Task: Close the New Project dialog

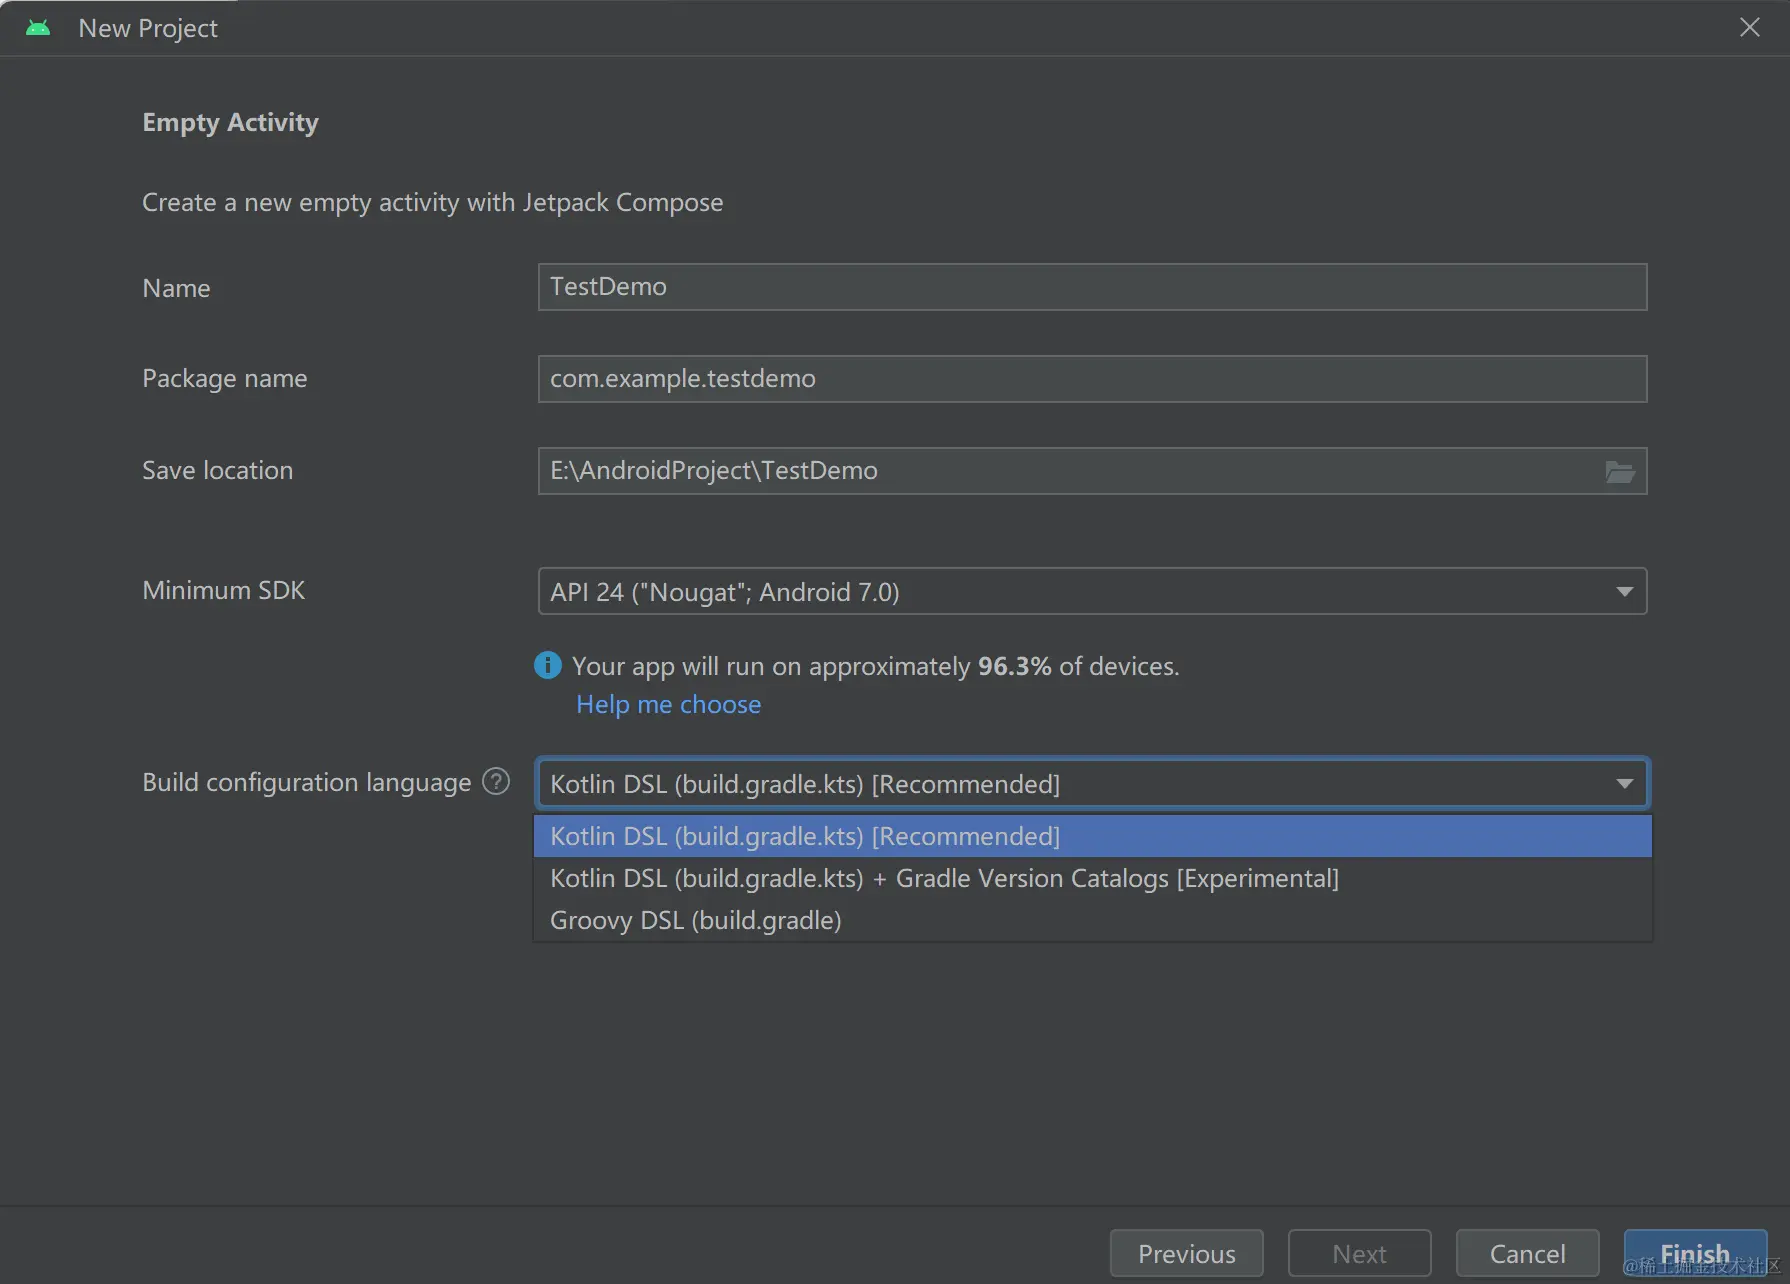Action: (1749, 28)
